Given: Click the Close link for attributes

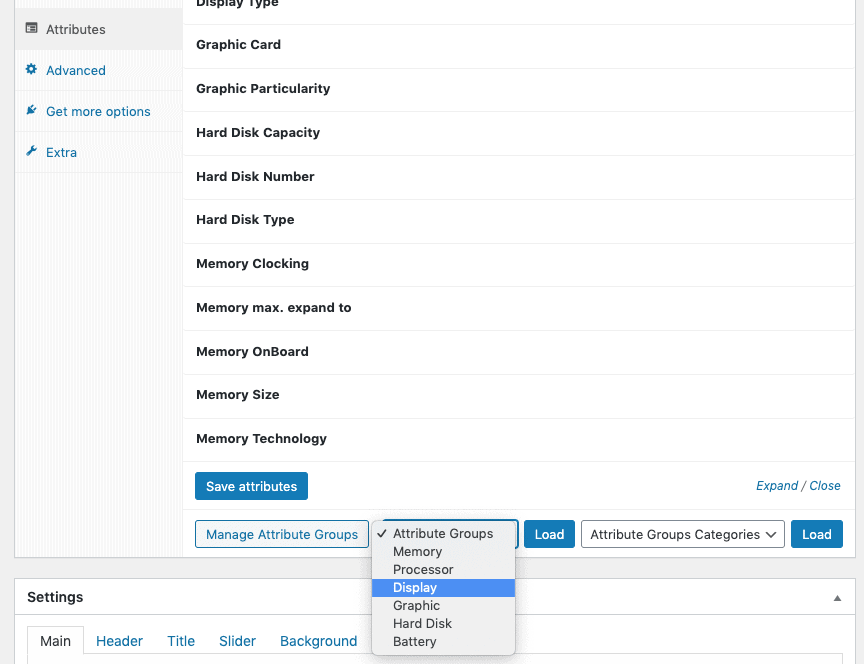Looking at the screenshot, I should [x=825, y=486].
